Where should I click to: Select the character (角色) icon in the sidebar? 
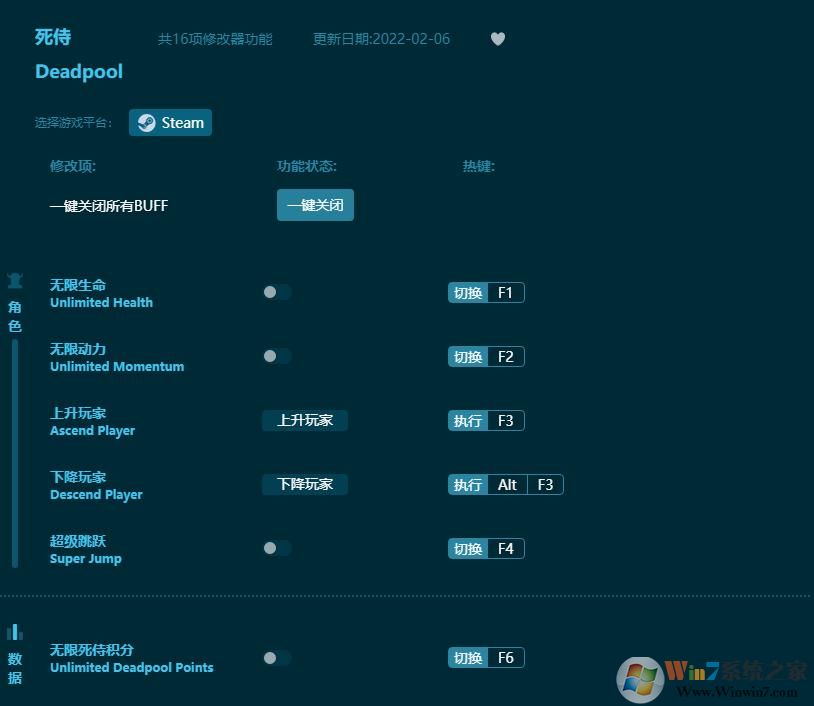click(14, 281)
